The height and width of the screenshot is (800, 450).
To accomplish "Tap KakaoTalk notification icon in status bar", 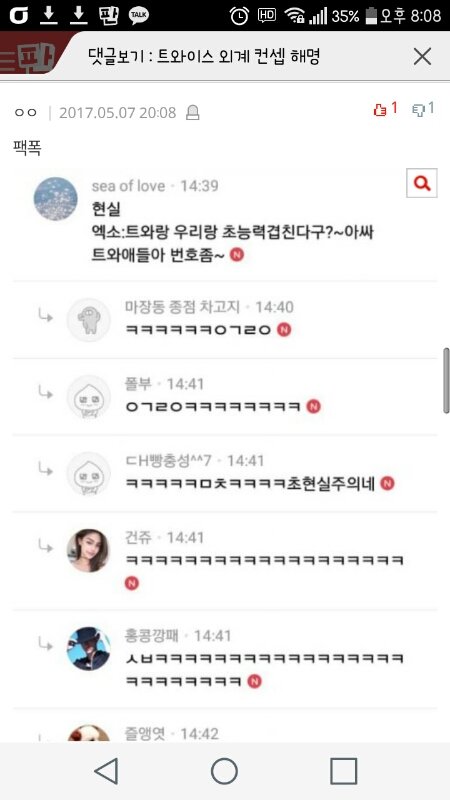I will 139,16.
